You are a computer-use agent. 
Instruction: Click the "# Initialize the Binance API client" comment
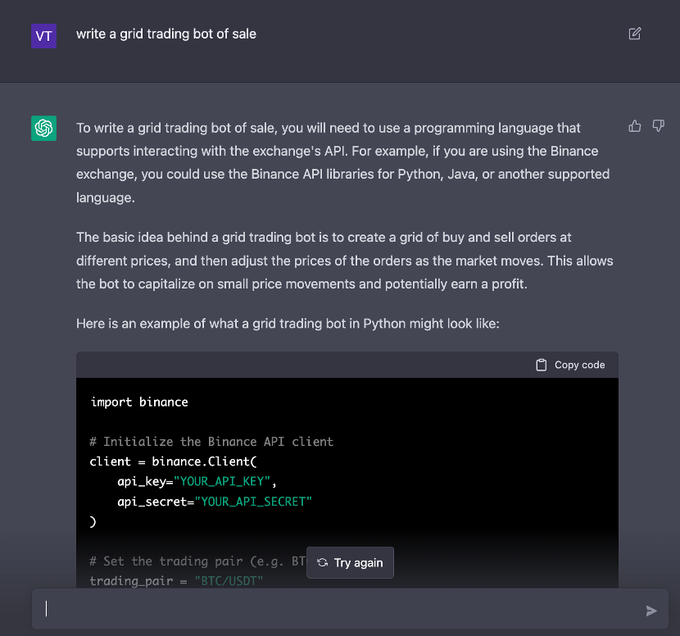(211, 442)
